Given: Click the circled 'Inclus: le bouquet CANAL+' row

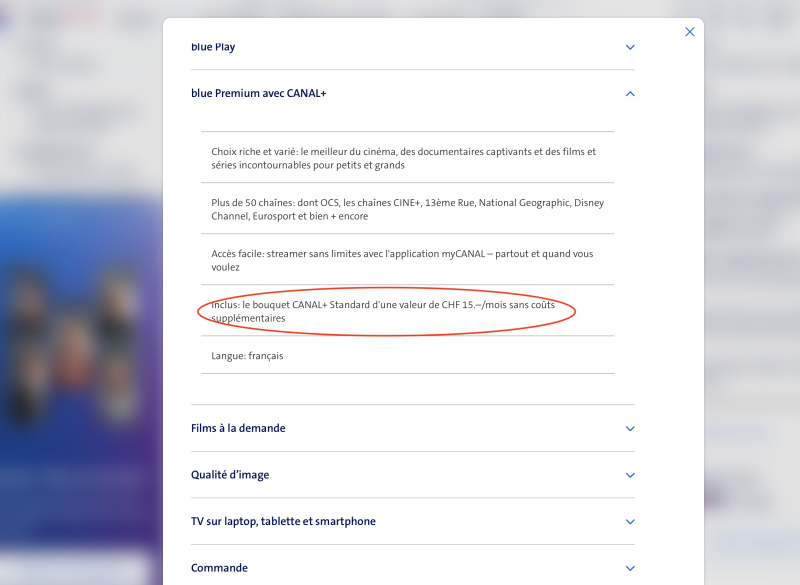Looking at the screenshot, I should click(x=383, y=311).
